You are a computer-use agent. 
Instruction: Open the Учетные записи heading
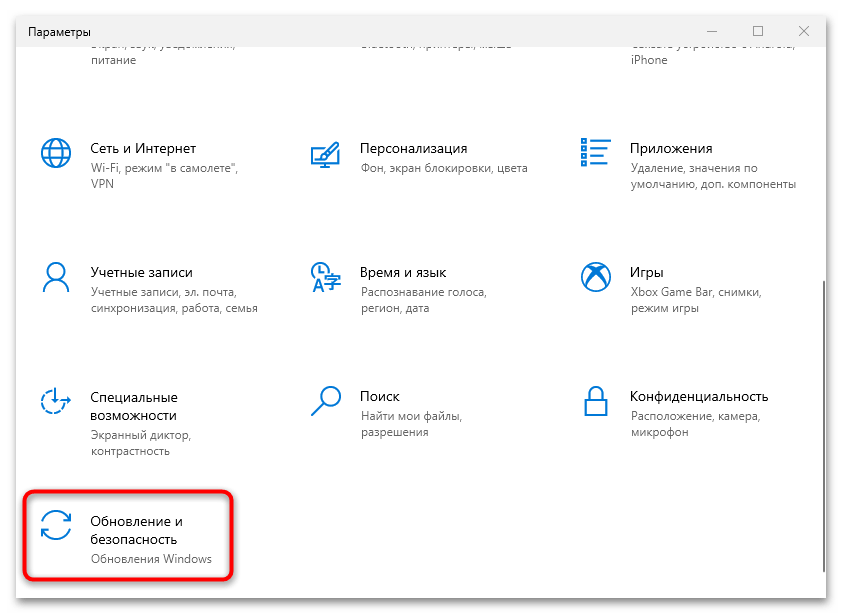point(141,272)
